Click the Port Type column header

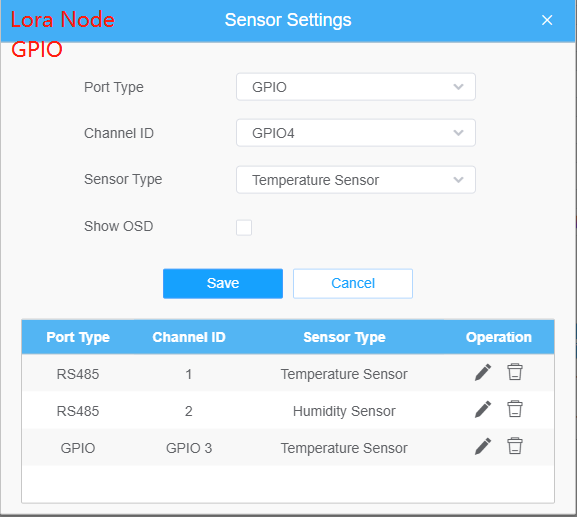(78, 337)
